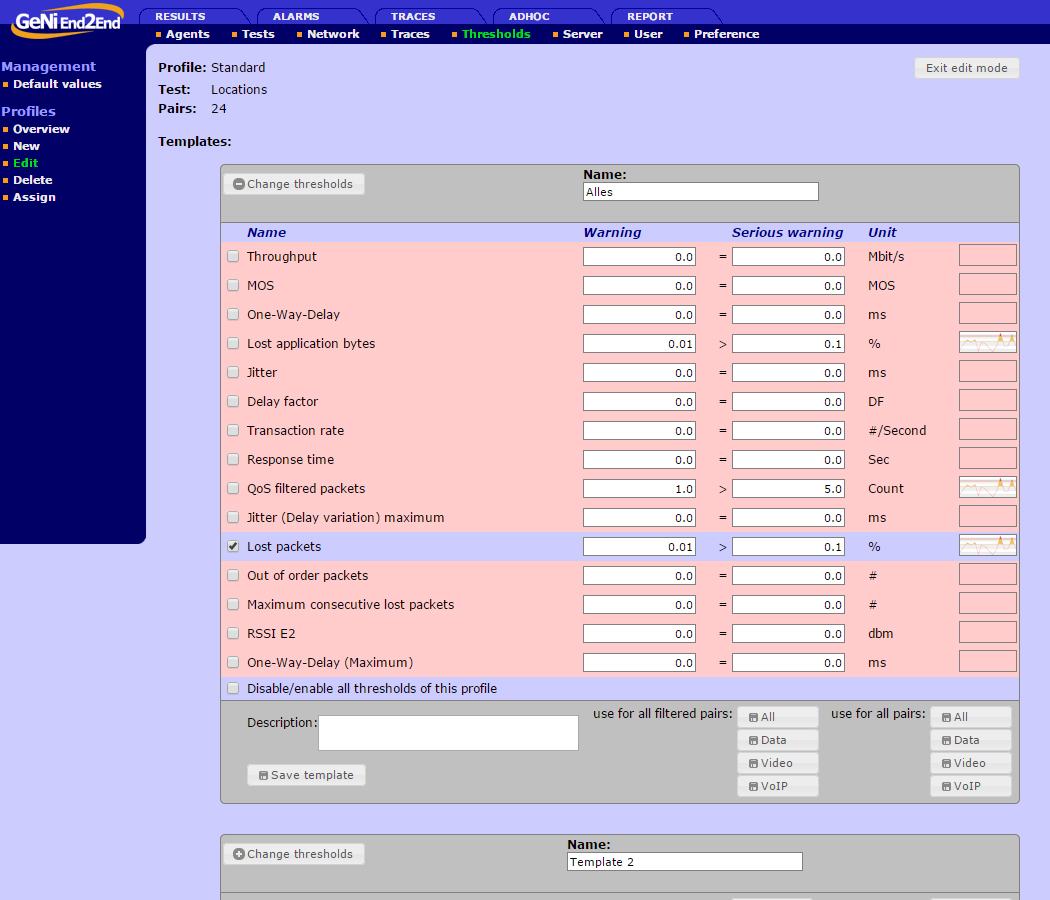Viewport: 1050px width, 900px height.
Task: Enable the Throughput threshold checkbox
Action: [x=233, y=256]
